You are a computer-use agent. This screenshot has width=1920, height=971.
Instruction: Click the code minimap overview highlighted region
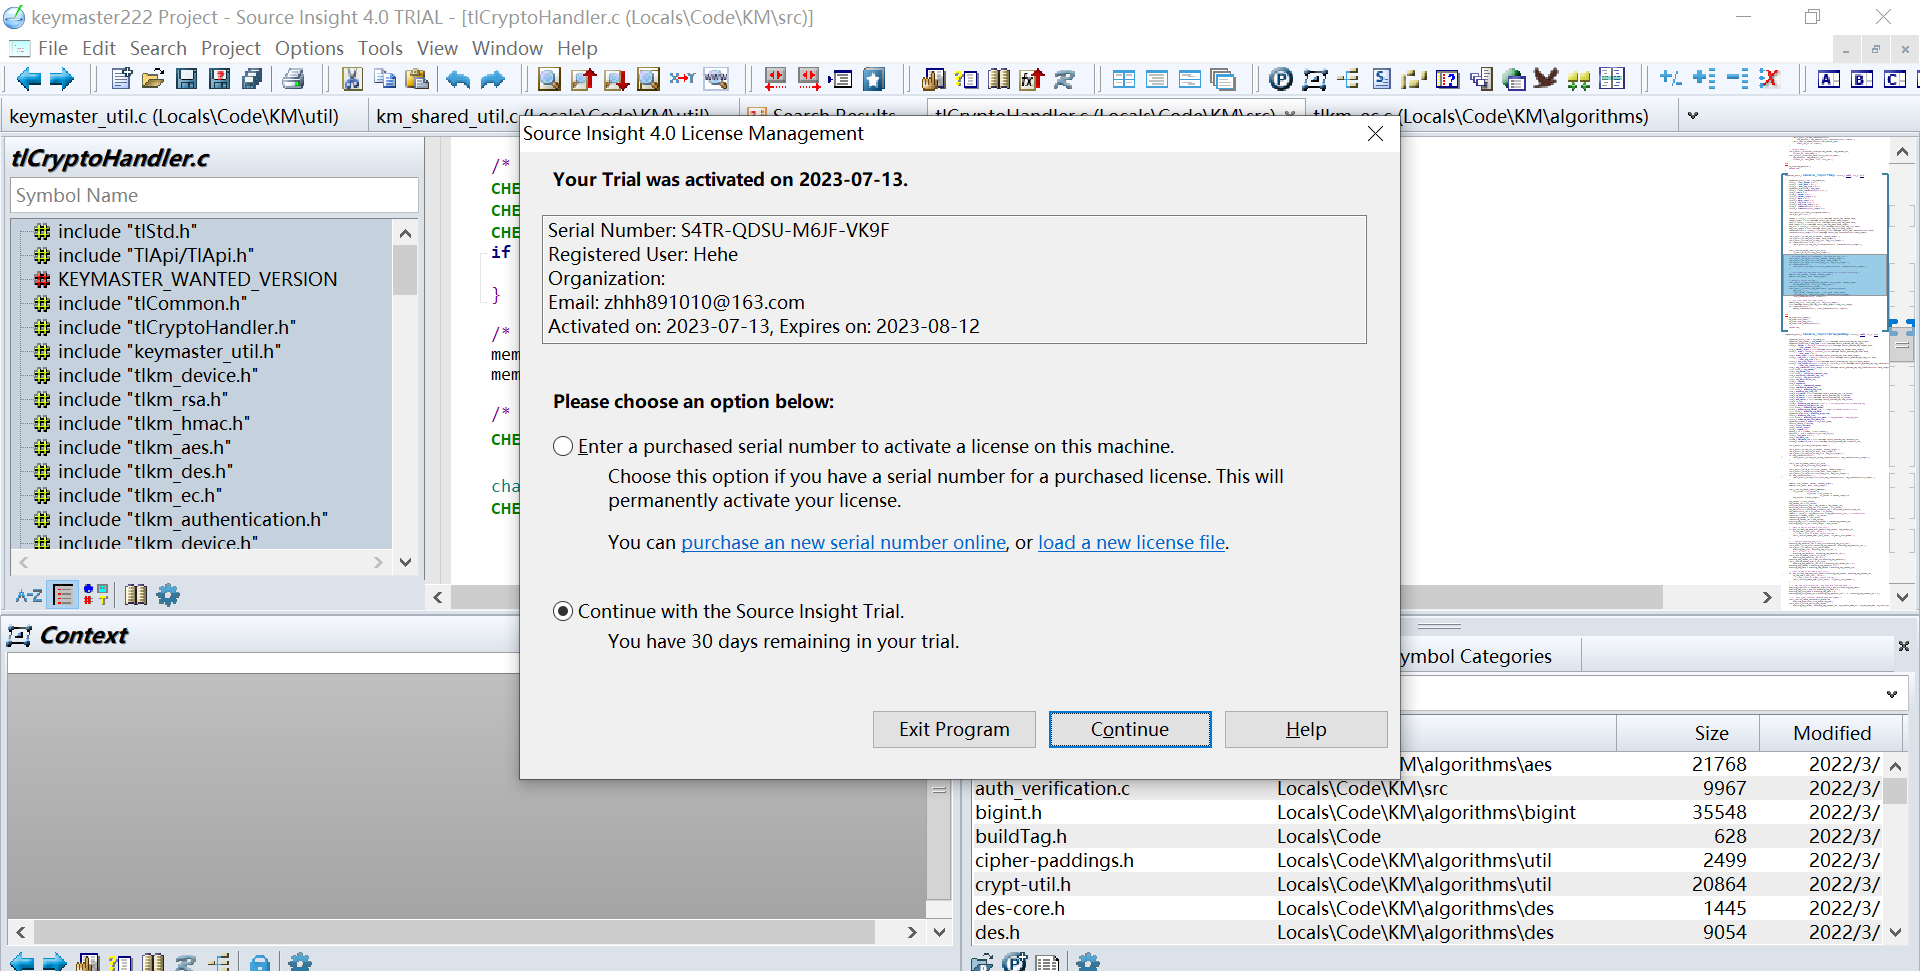pos(1835,274)
